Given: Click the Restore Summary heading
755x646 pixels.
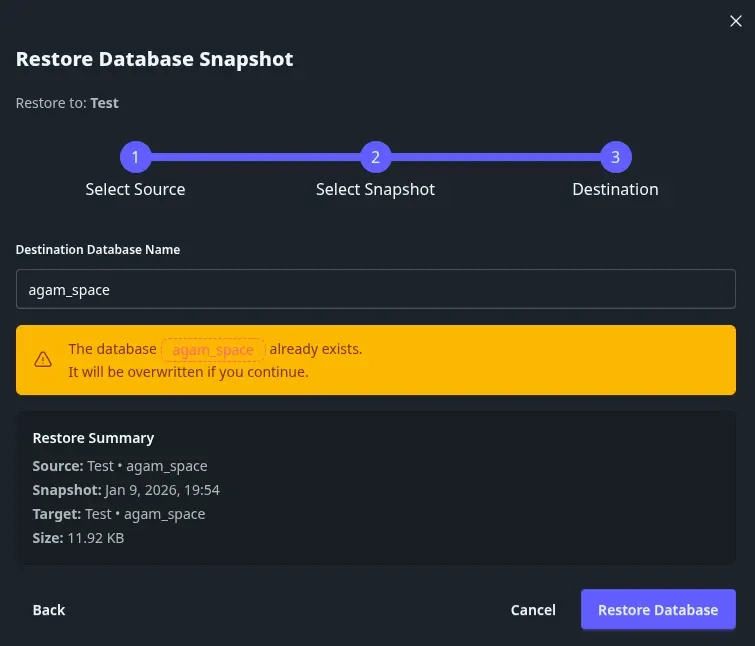Looking at the screenshot, I should point(93,438).
